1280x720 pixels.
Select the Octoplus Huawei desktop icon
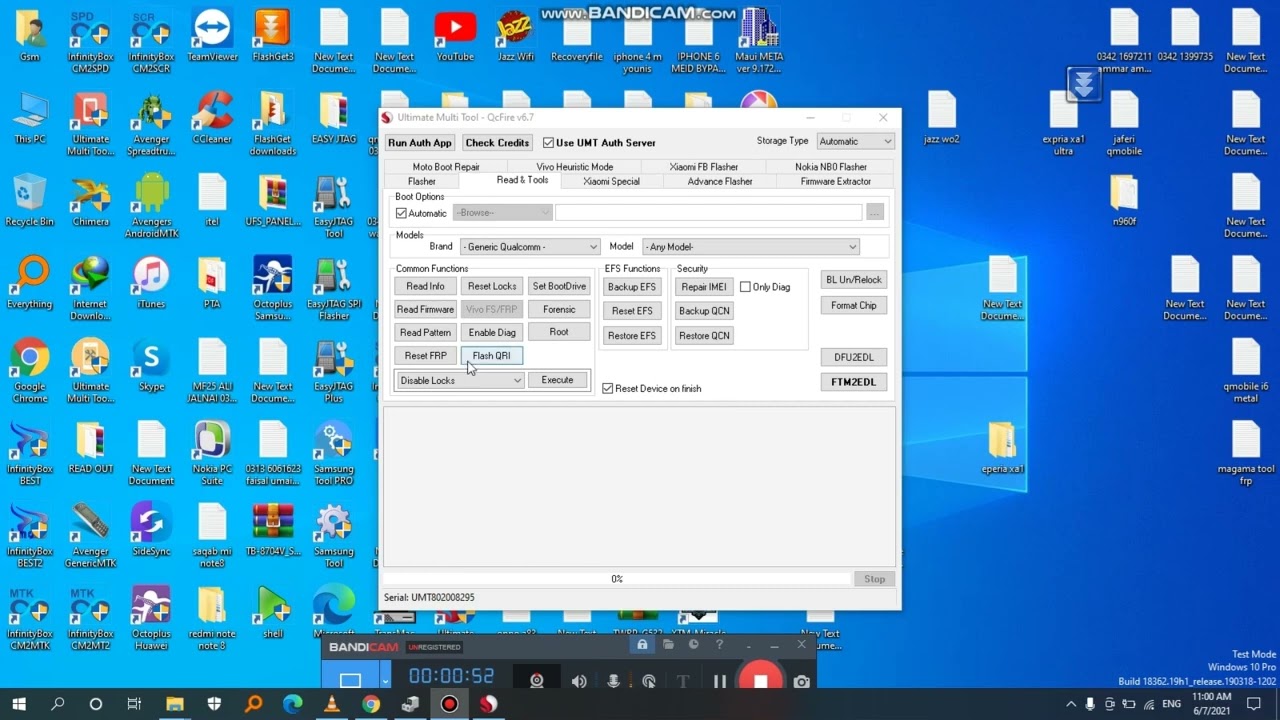151,618
